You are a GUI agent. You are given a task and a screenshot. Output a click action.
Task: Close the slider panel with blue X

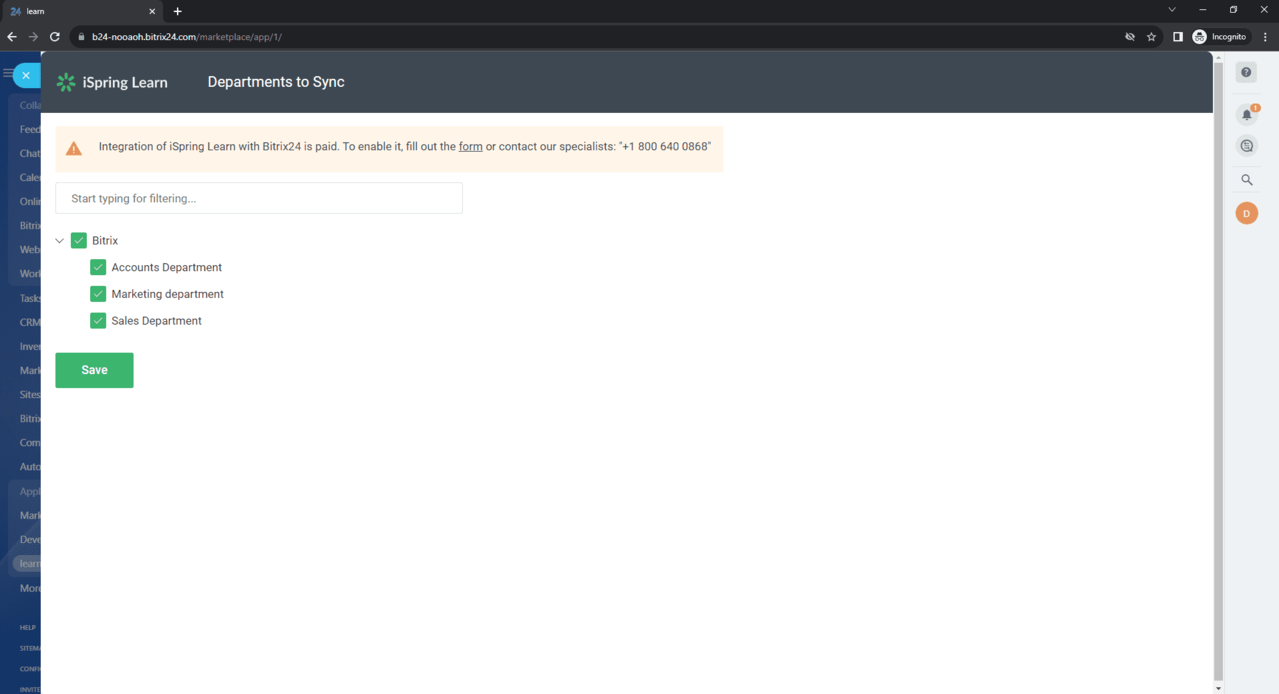[26, 75]
